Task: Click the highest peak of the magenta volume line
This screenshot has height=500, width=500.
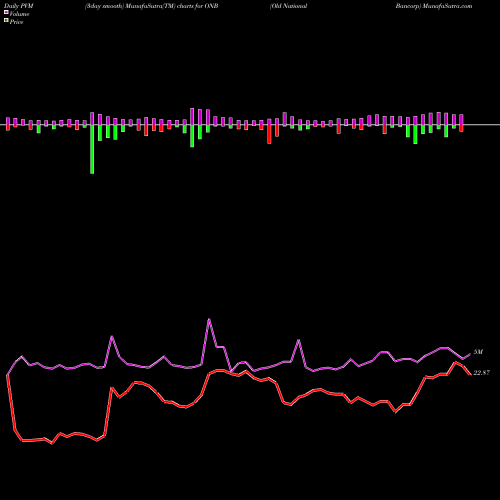Action: (x=209, y=320)
